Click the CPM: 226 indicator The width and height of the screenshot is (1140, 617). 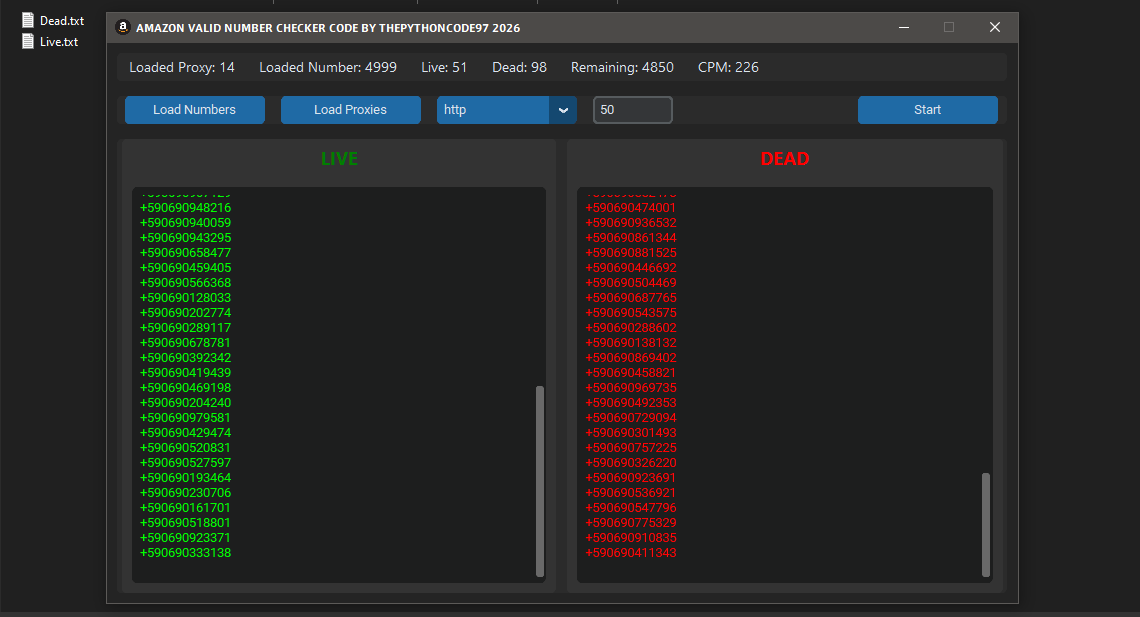(728, 68)
